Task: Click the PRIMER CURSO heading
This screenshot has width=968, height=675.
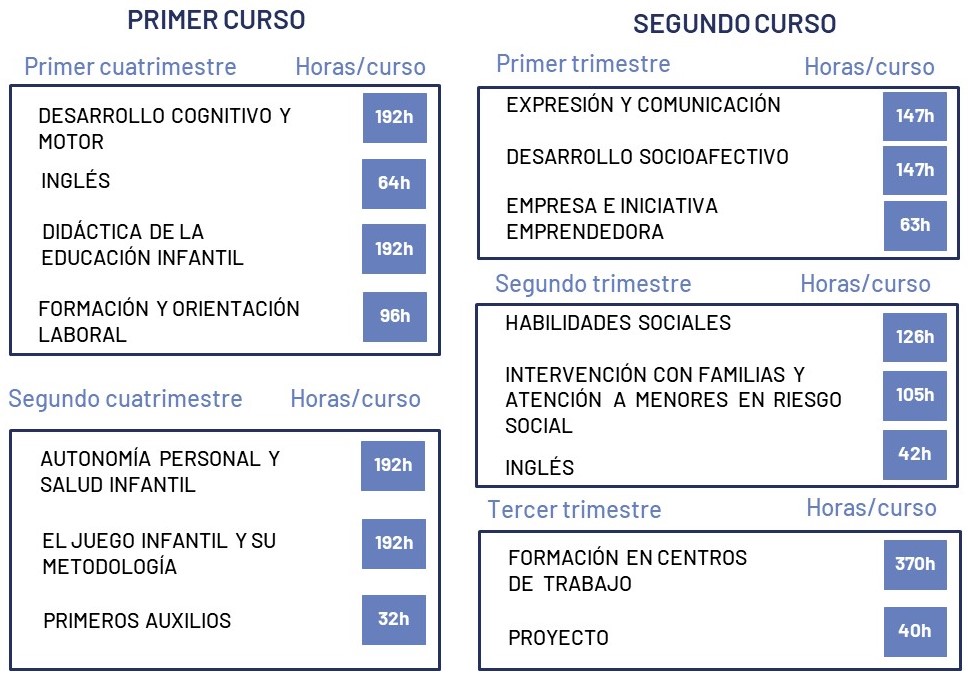Action: point(217,20)
